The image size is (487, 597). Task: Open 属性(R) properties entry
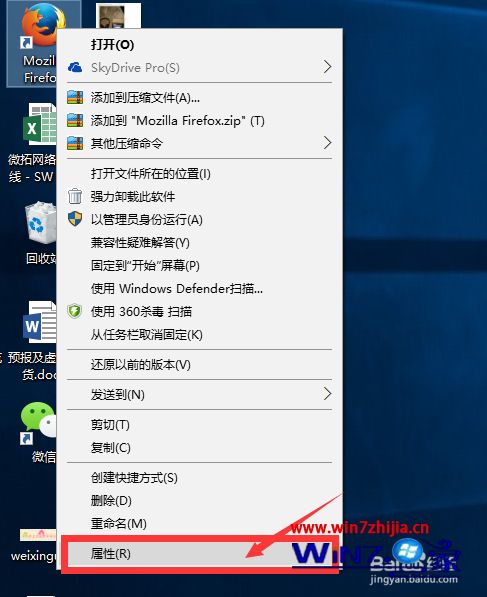[200, 554]
